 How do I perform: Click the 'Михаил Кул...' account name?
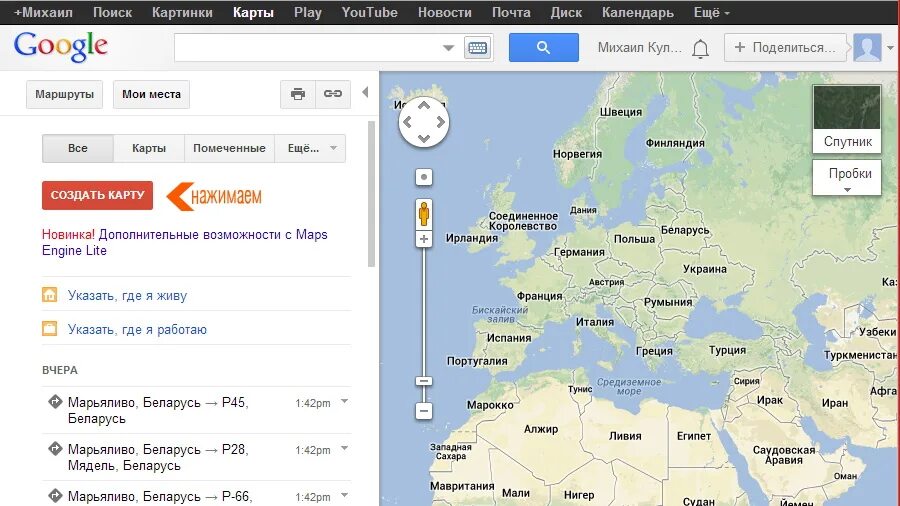tap(640, 48)
